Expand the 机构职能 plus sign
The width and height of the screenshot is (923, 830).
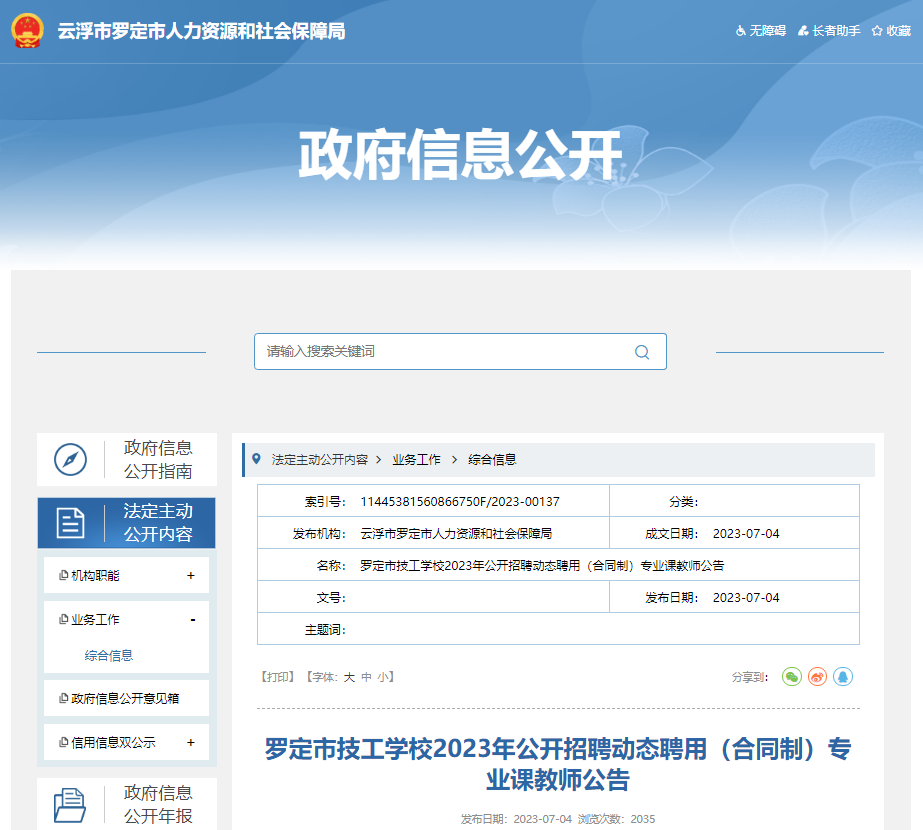[x=191, y=576]
